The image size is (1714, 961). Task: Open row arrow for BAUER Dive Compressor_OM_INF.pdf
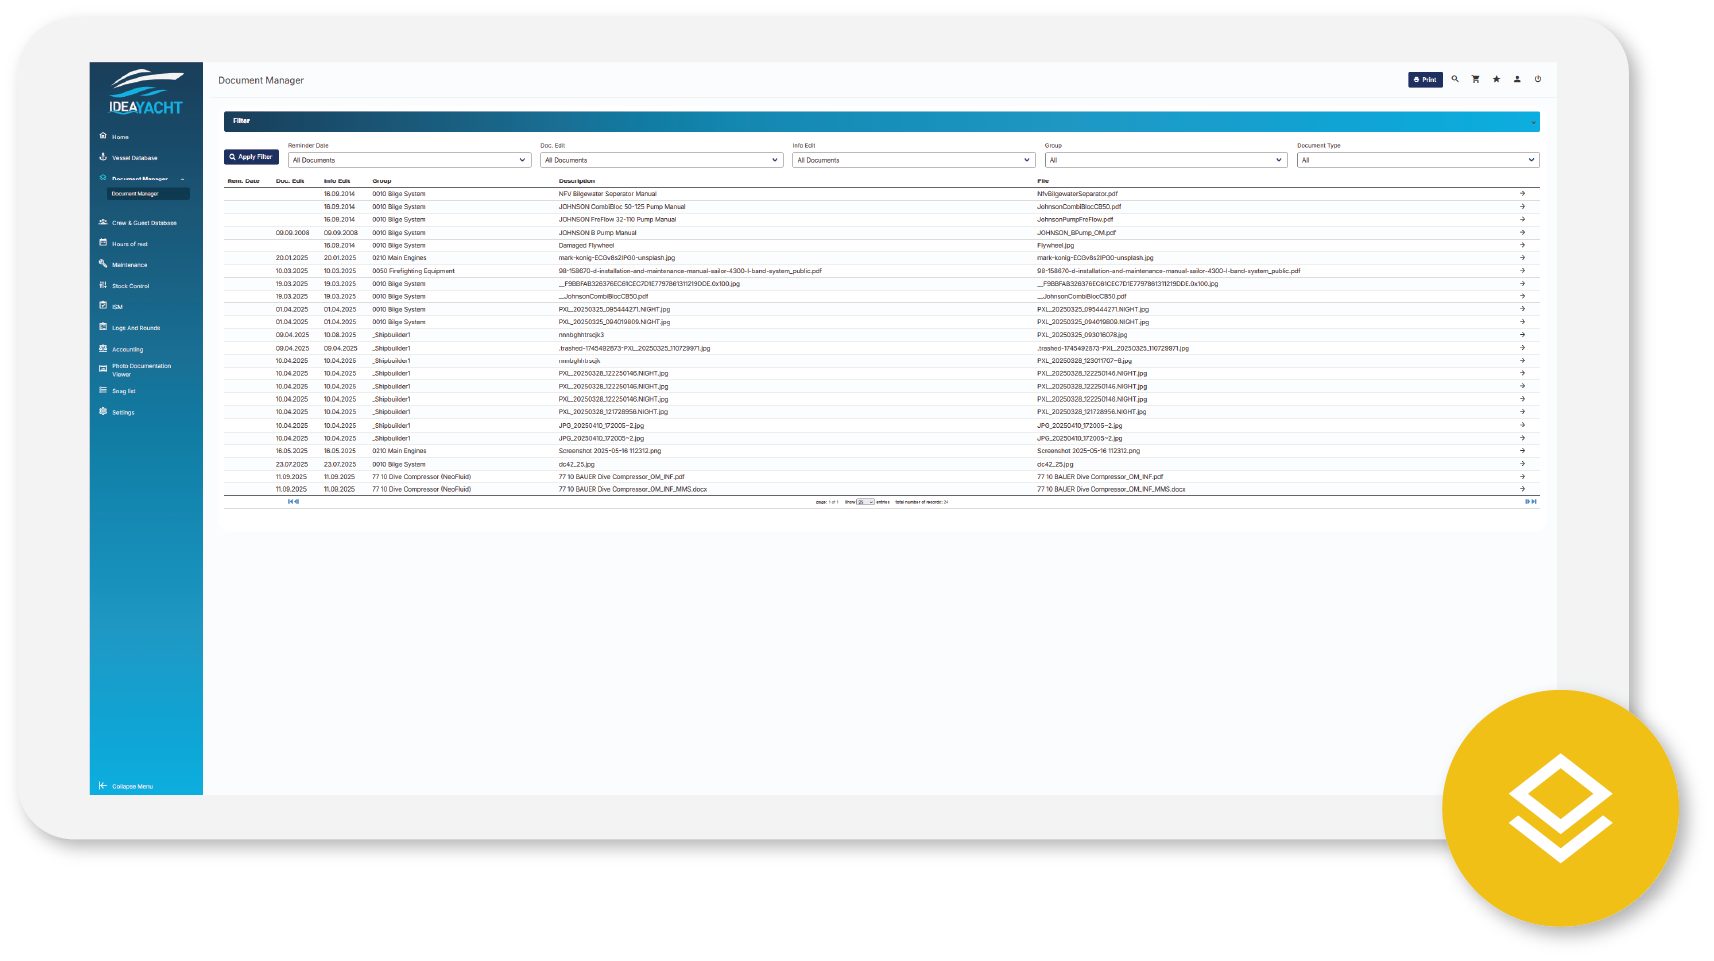click(x=1522, y=477)
